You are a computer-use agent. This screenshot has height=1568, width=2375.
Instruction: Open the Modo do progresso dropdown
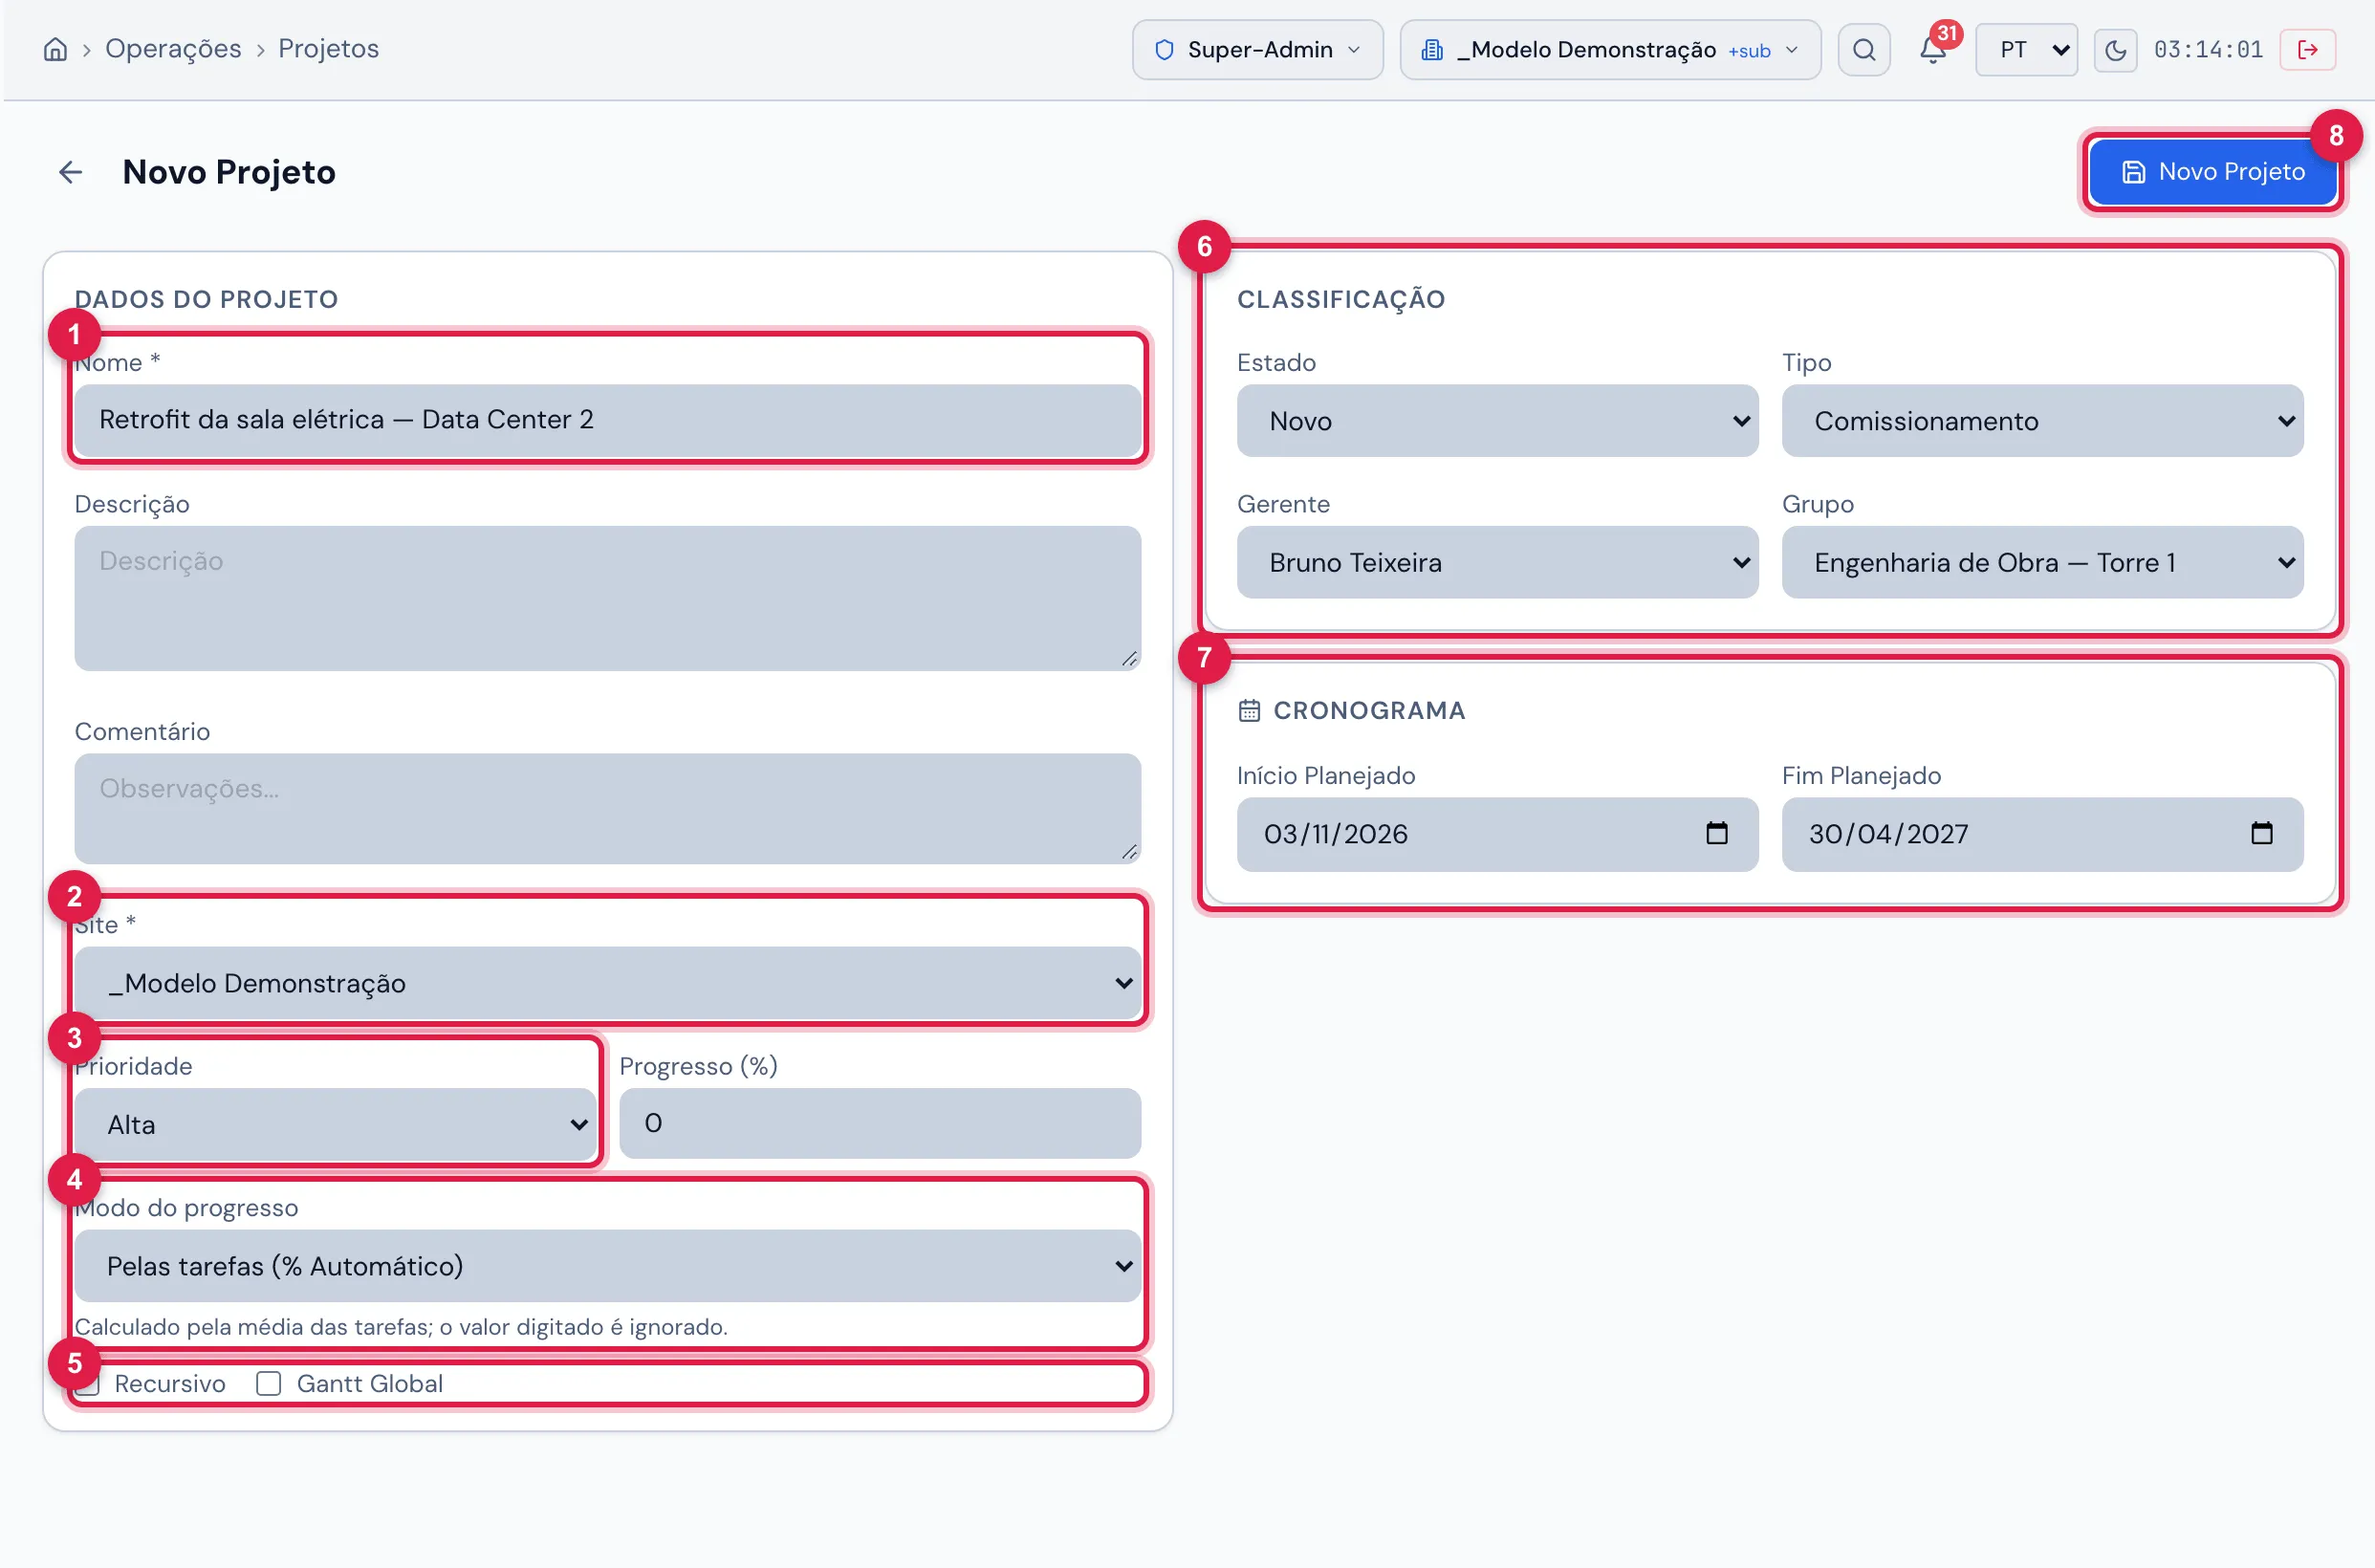(607, 1266)
